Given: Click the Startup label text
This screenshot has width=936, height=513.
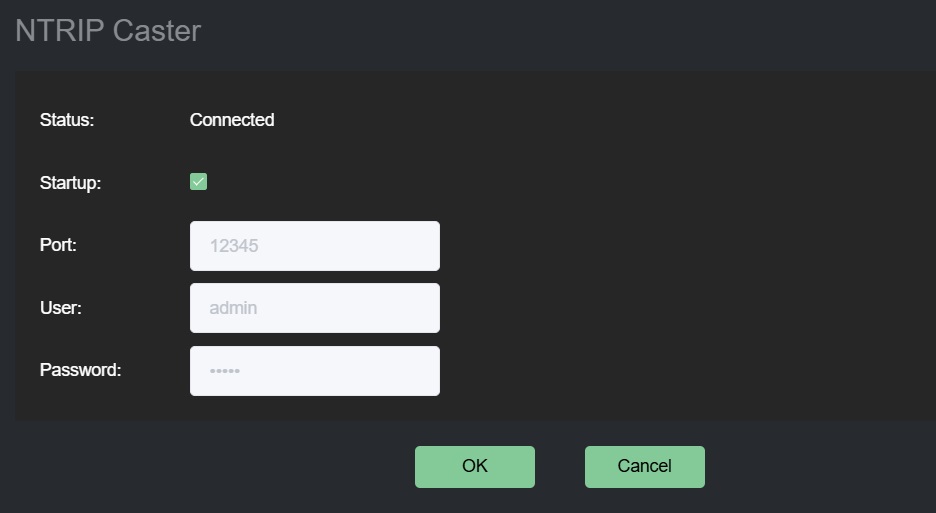Looking at the screenshot, I should (x=70, y=183).
